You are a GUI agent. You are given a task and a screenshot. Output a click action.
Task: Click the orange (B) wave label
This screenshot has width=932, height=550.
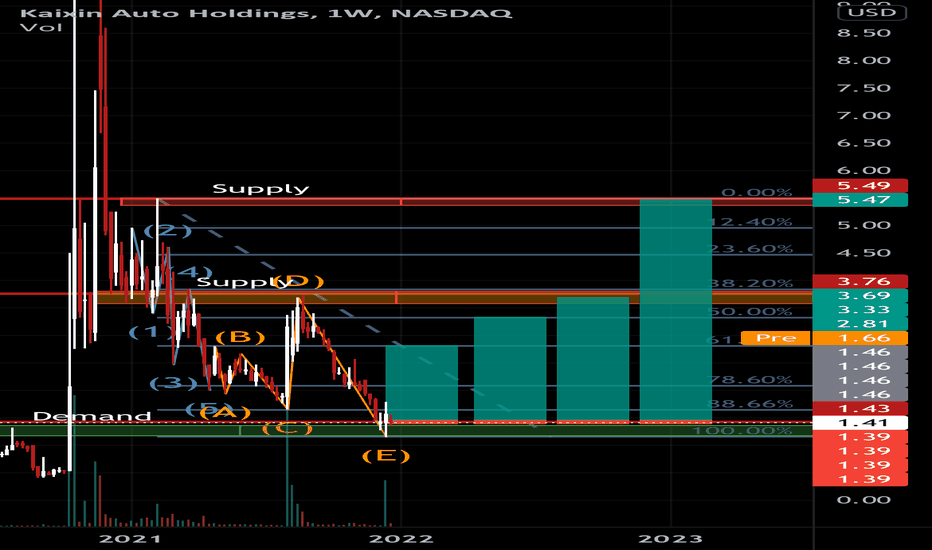click(240, 338)
